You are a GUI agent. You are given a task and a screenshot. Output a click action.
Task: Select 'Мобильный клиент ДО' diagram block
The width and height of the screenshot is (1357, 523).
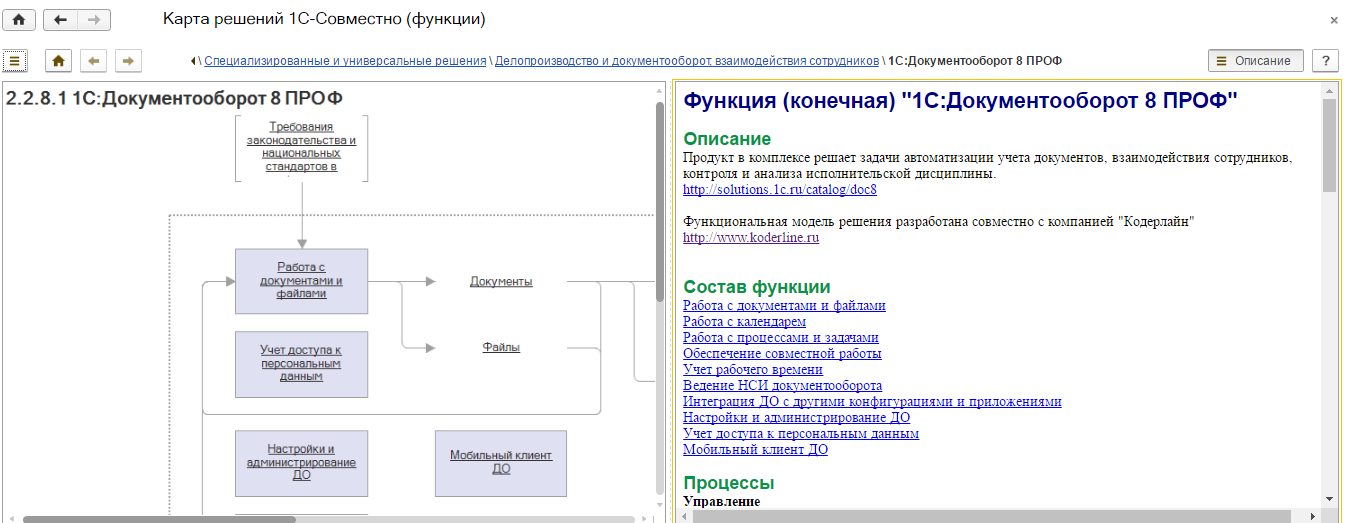click(x=500, y=462)
